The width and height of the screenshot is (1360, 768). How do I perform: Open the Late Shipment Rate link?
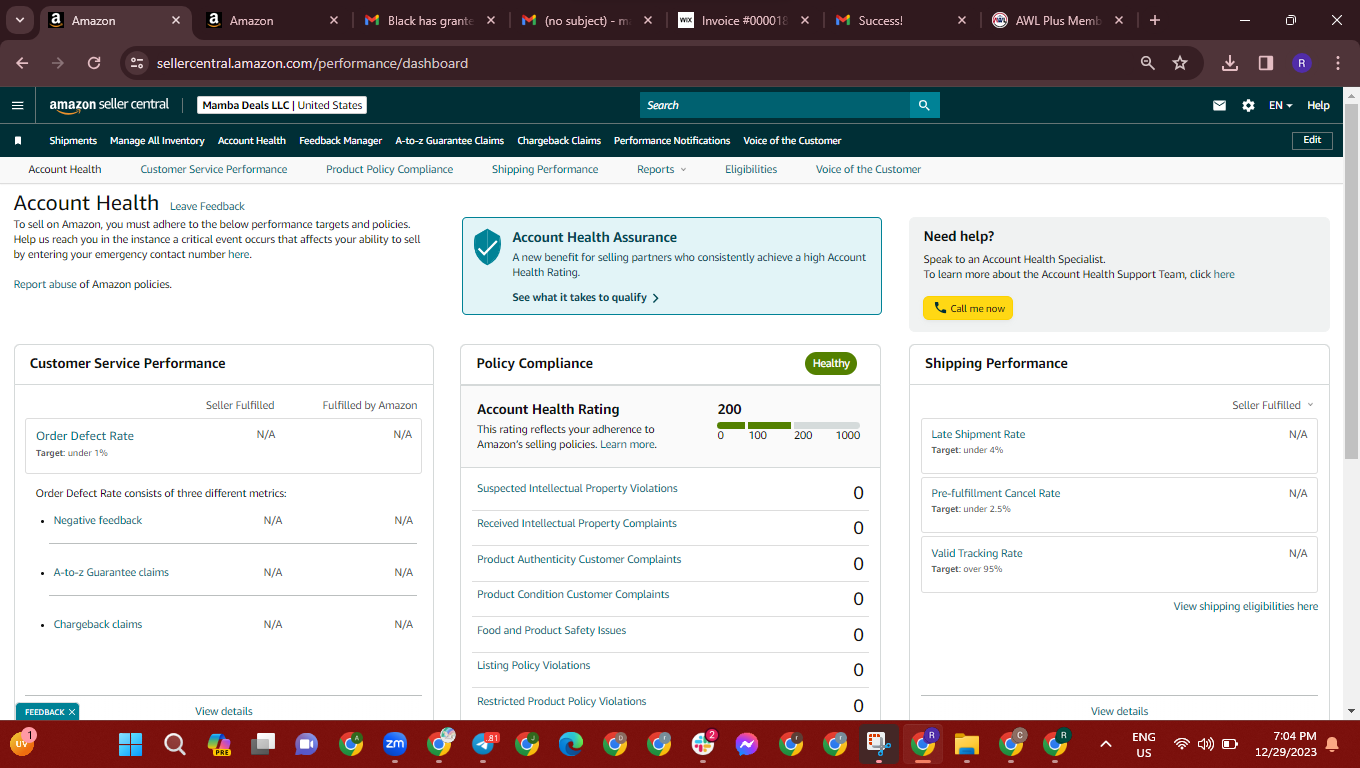(978, 435)
